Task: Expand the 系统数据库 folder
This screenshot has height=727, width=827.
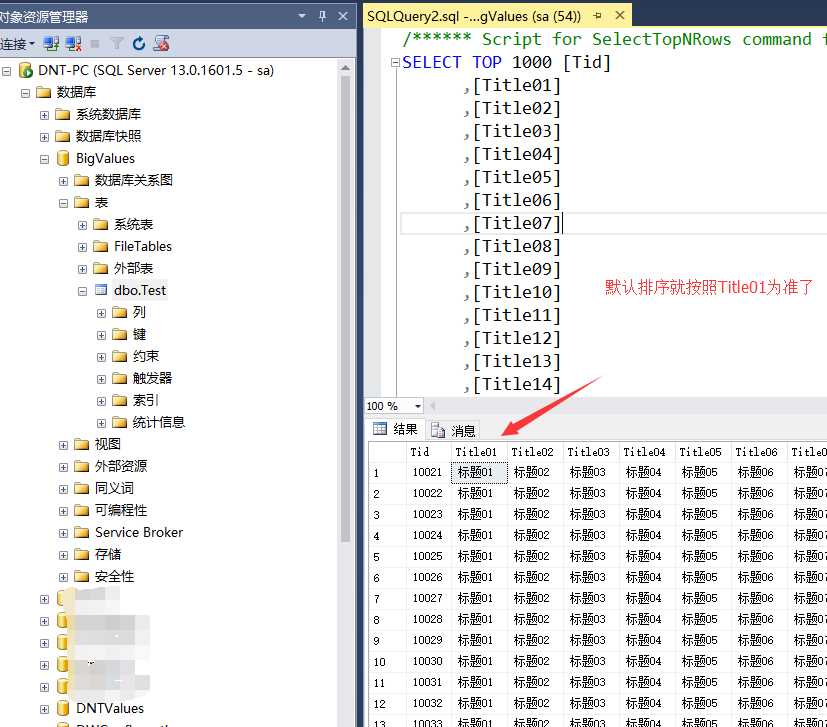Action: point(44,115)
